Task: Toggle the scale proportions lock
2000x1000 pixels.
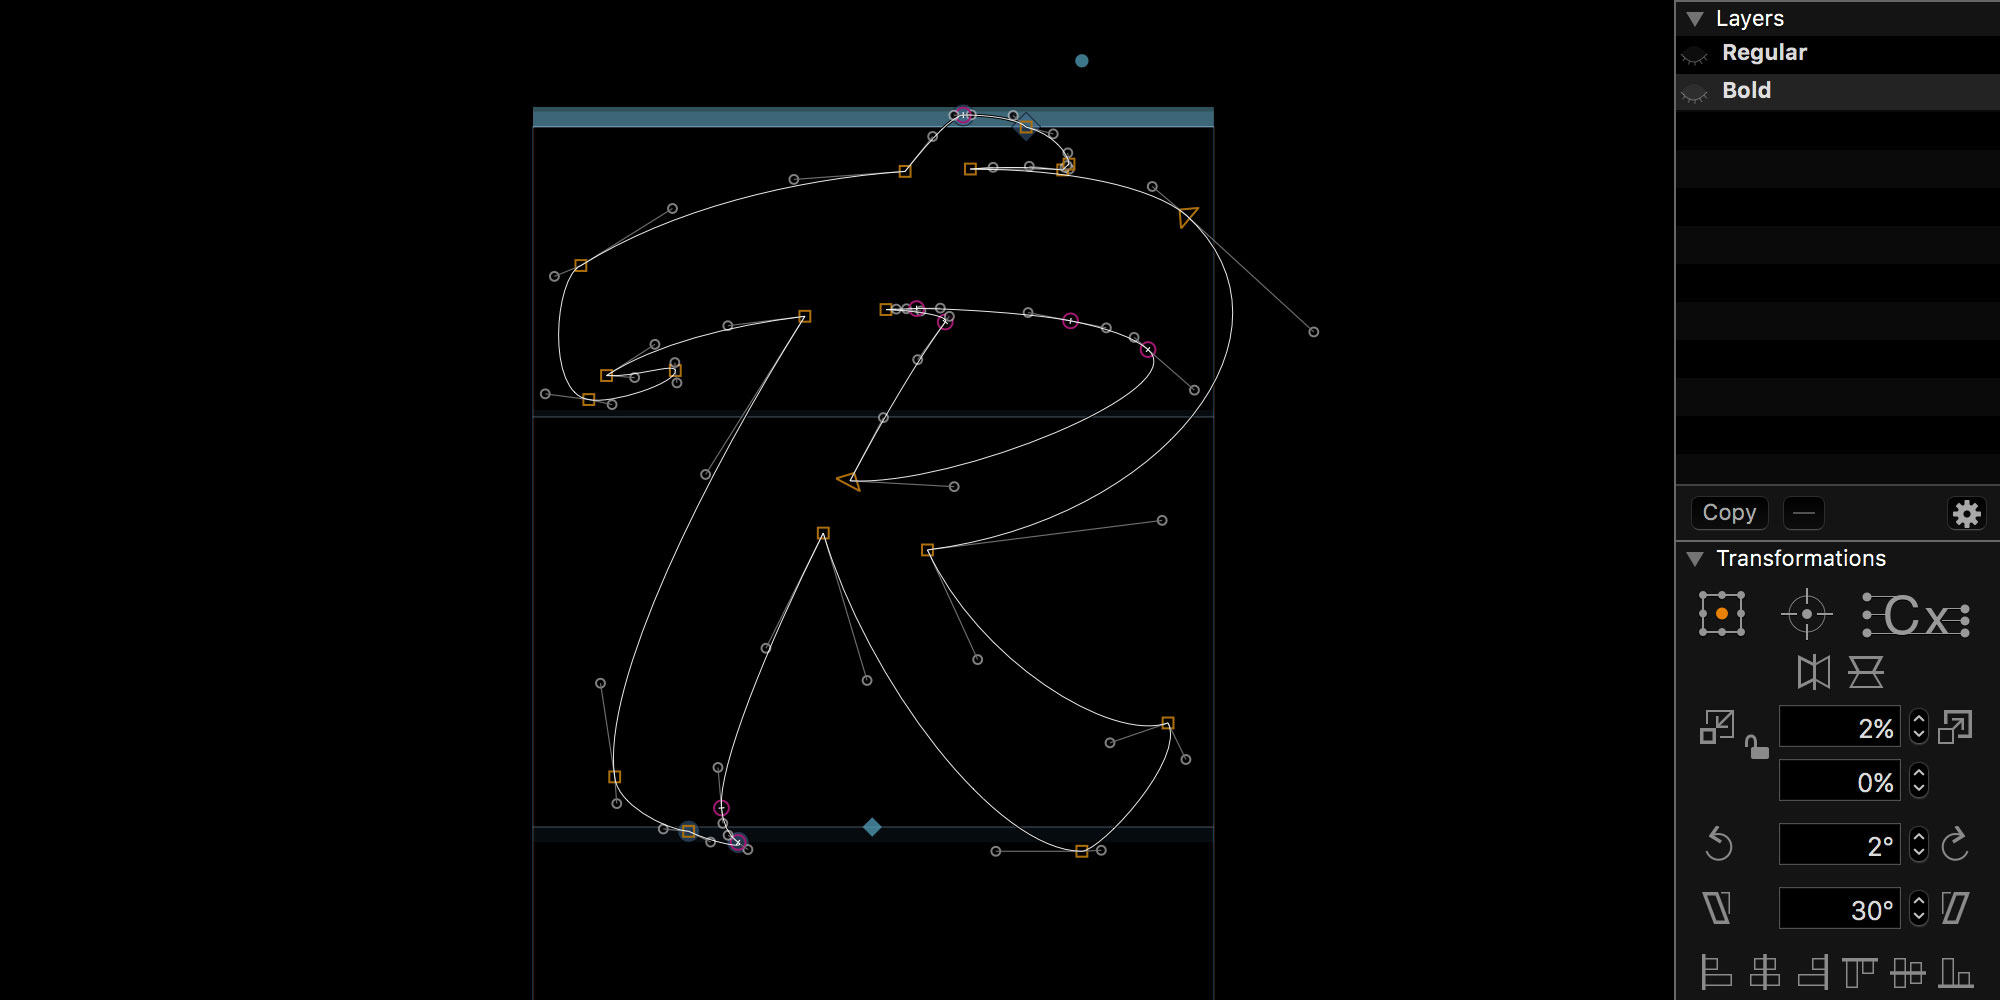Action: tap(1756, 747)
